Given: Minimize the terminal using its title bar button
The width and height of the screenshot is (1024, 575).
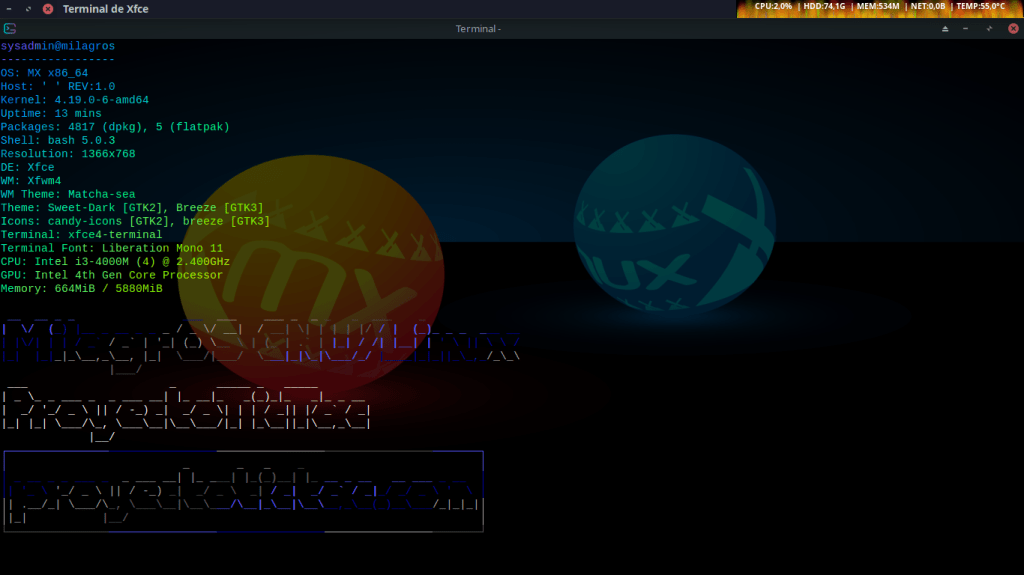Looking at the screenshot, I should 966,29.
